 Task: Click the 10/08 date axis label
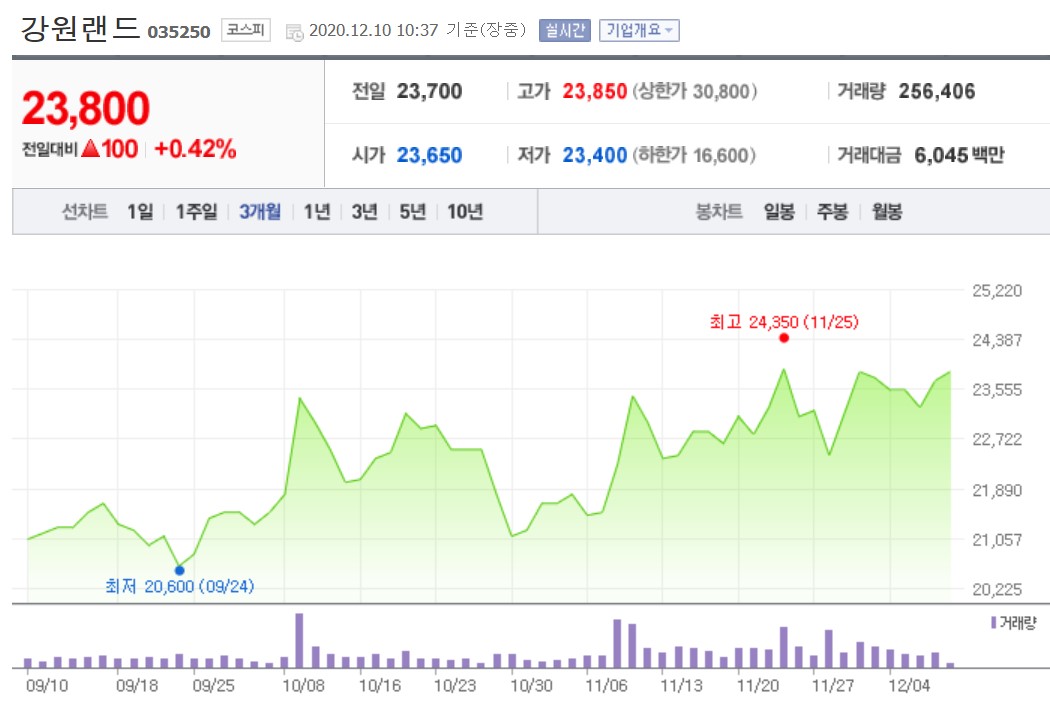(x=303, y=686)
